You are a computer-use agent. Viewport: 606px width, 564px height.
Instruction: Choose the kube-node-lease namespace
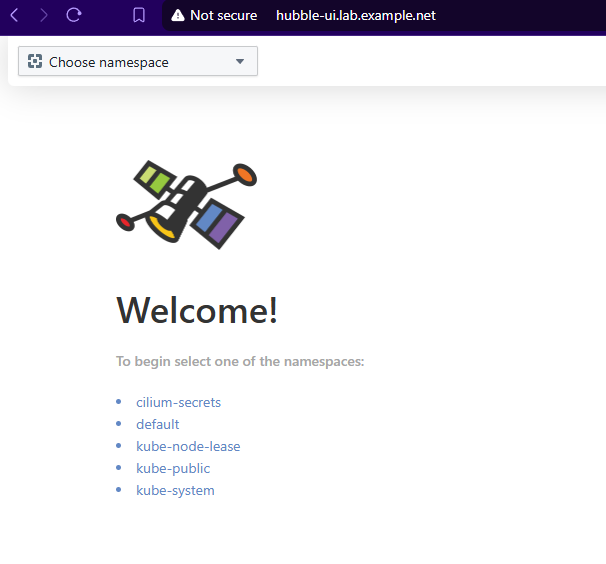[x=188, y=446]
